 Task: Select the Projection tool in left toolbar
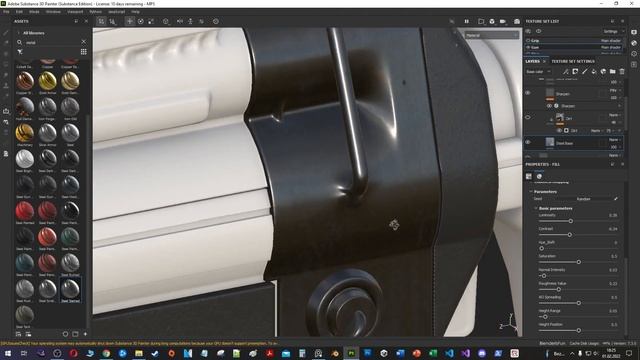(6, 53)
